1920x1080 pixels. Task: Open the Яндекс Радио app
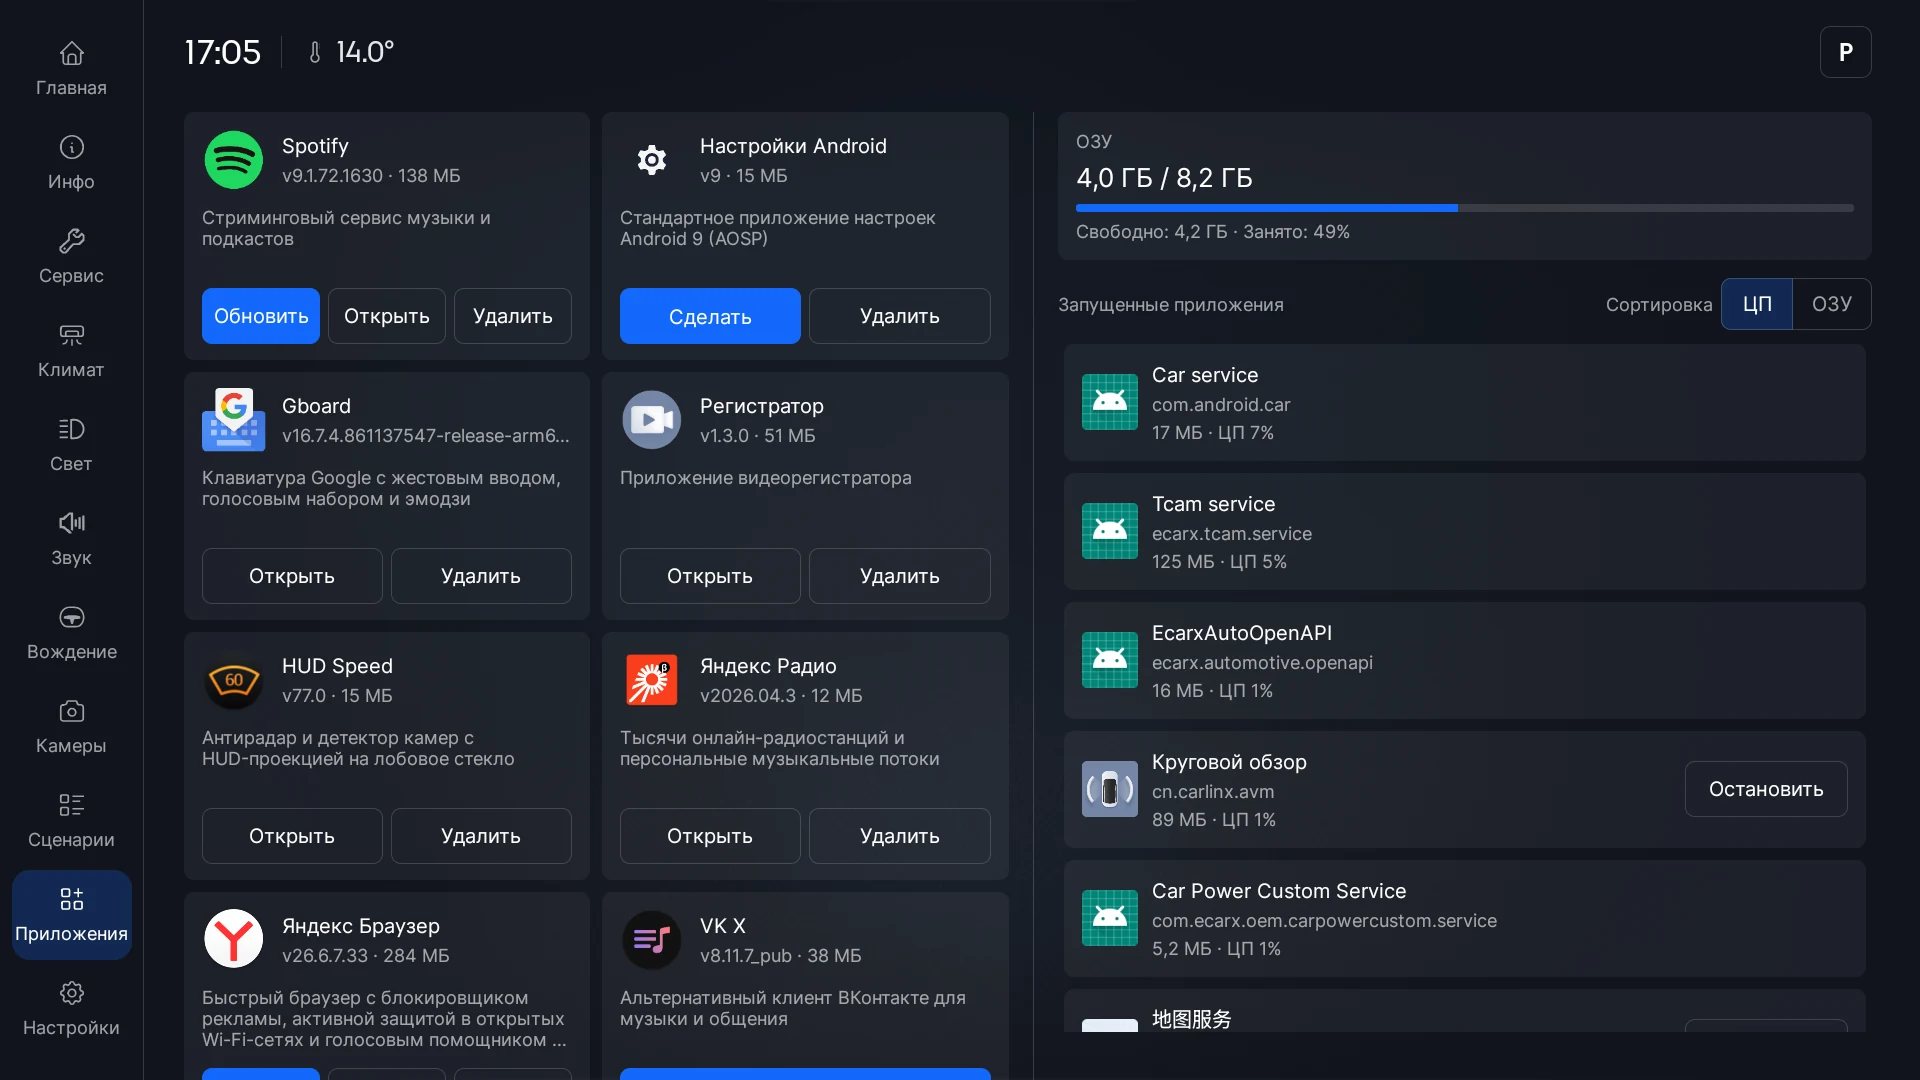click(x=710, y=836)
